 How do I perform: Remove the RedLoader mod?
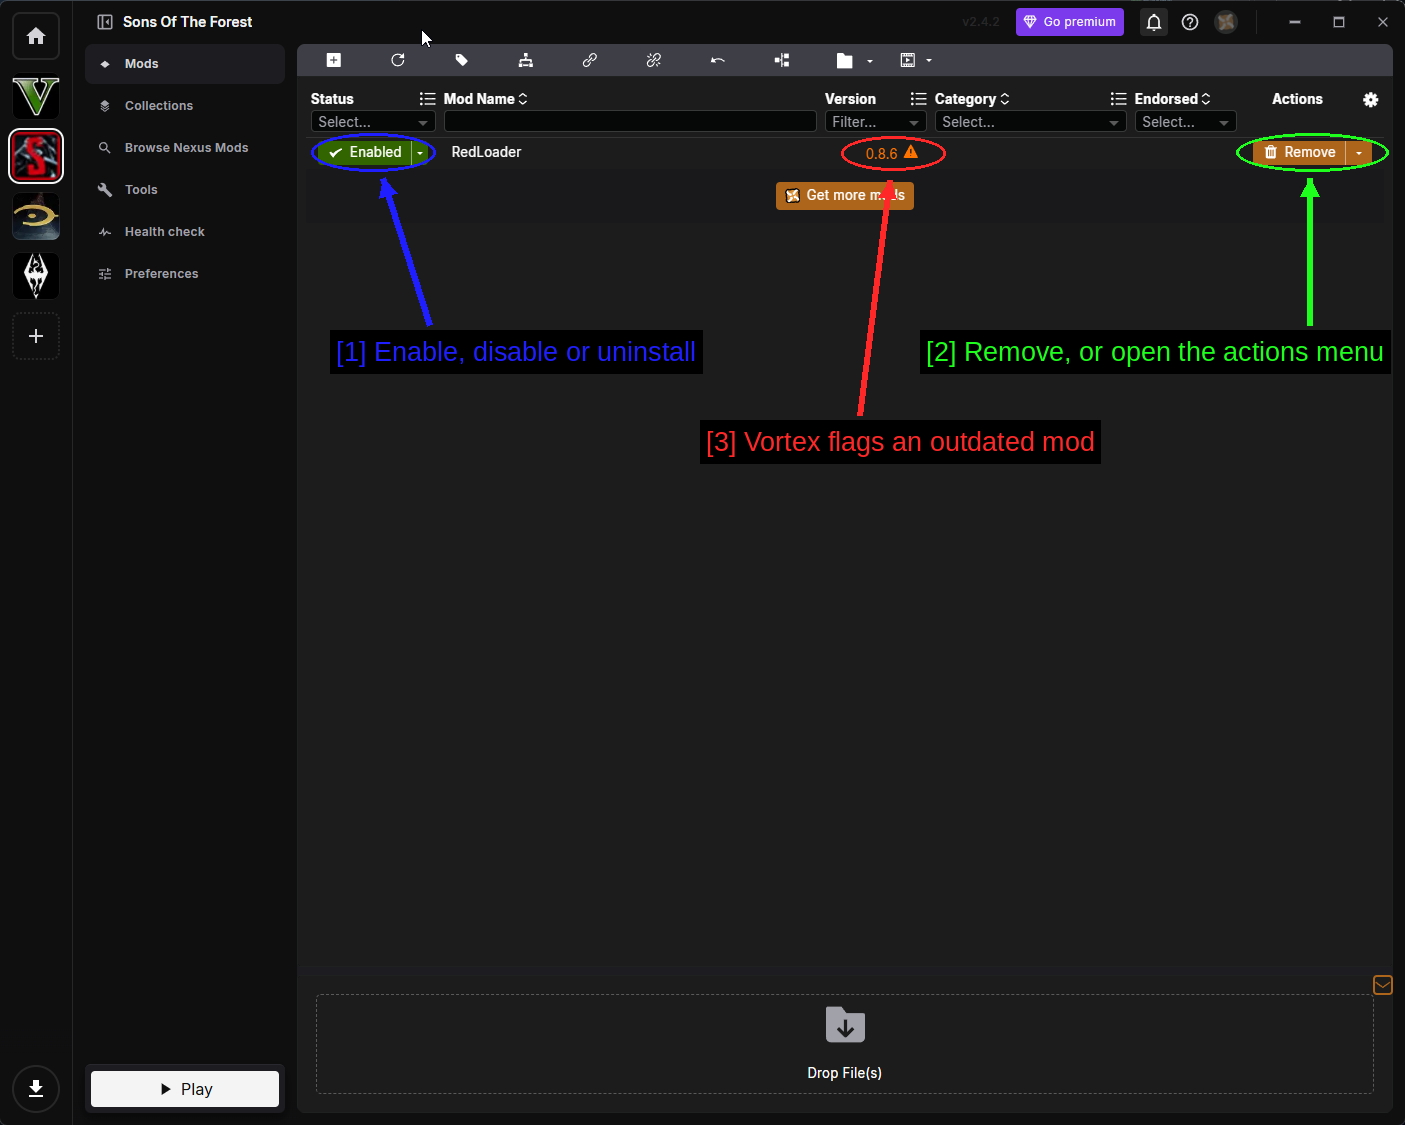pos(1300,152)
